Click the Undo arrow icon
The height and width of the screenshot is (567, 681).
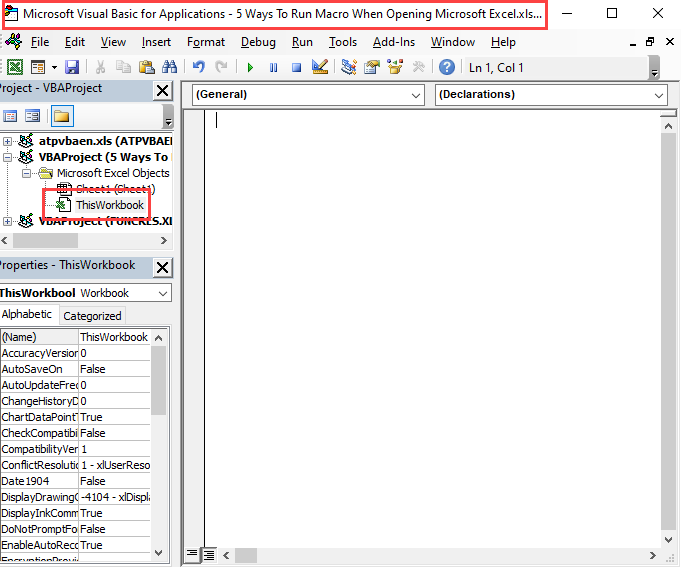click(x=198, y=67)
